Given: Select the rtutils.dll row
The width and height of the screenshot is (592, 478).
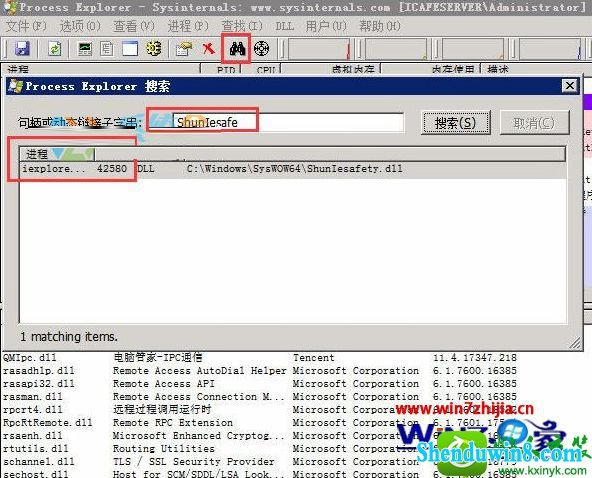Looking at the screenshot, I should 260,449.
